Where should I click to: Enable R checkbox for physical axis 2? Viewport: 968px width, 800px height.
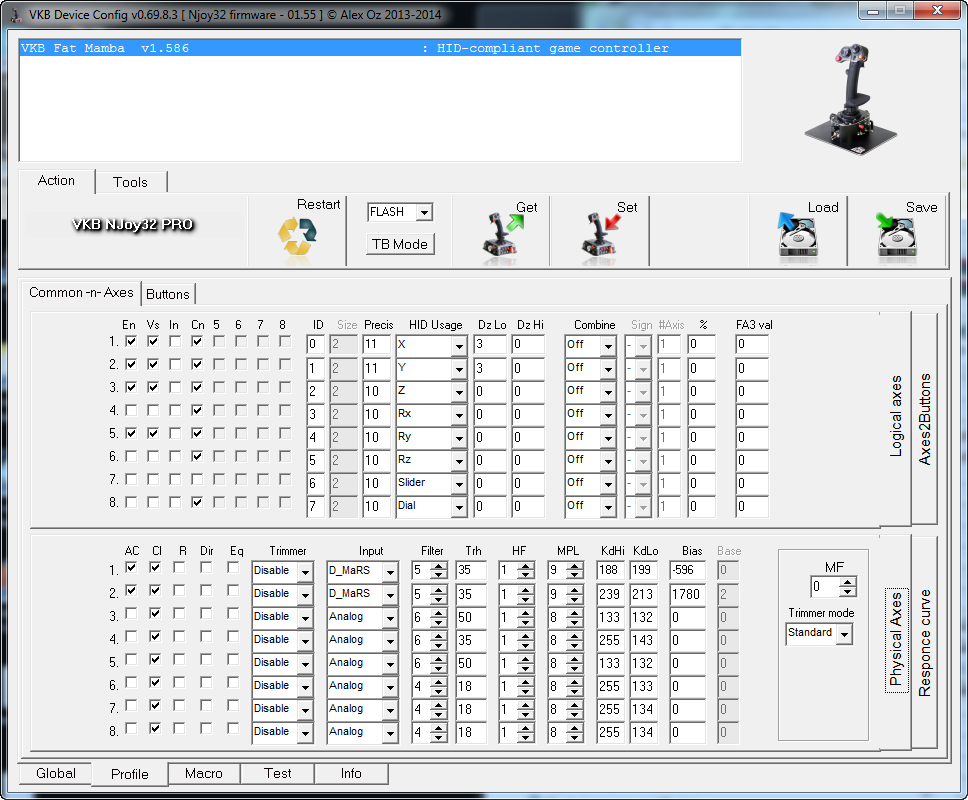point(179,590)
